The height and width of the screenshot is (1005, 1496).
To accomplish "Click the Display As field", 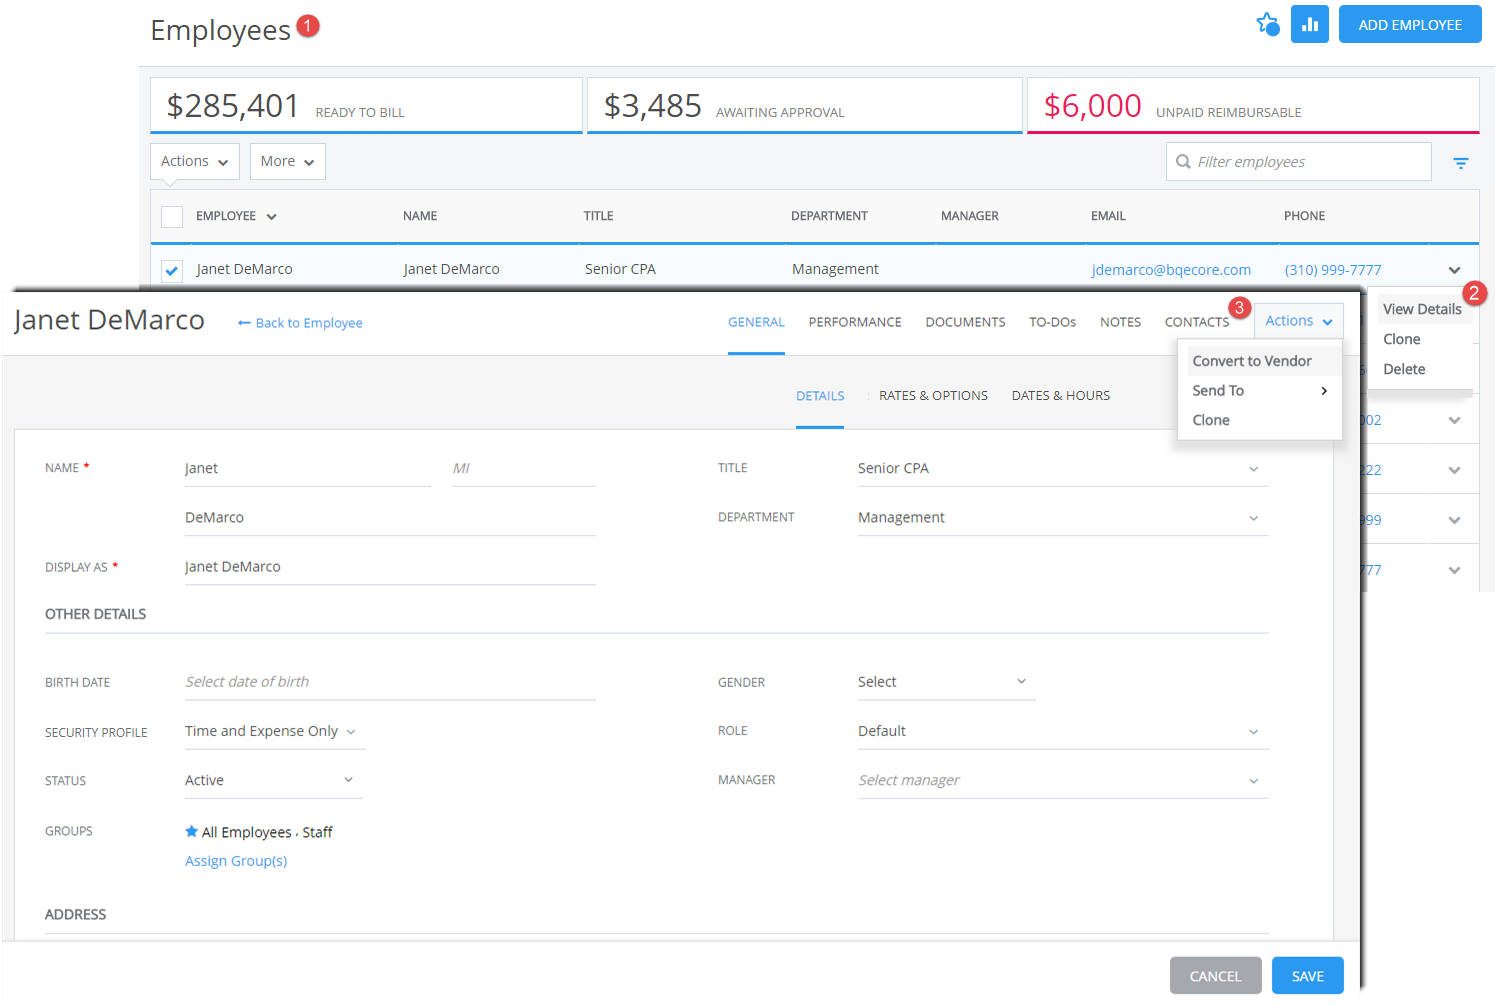I will pyautogui.click(x=390, y=566).
